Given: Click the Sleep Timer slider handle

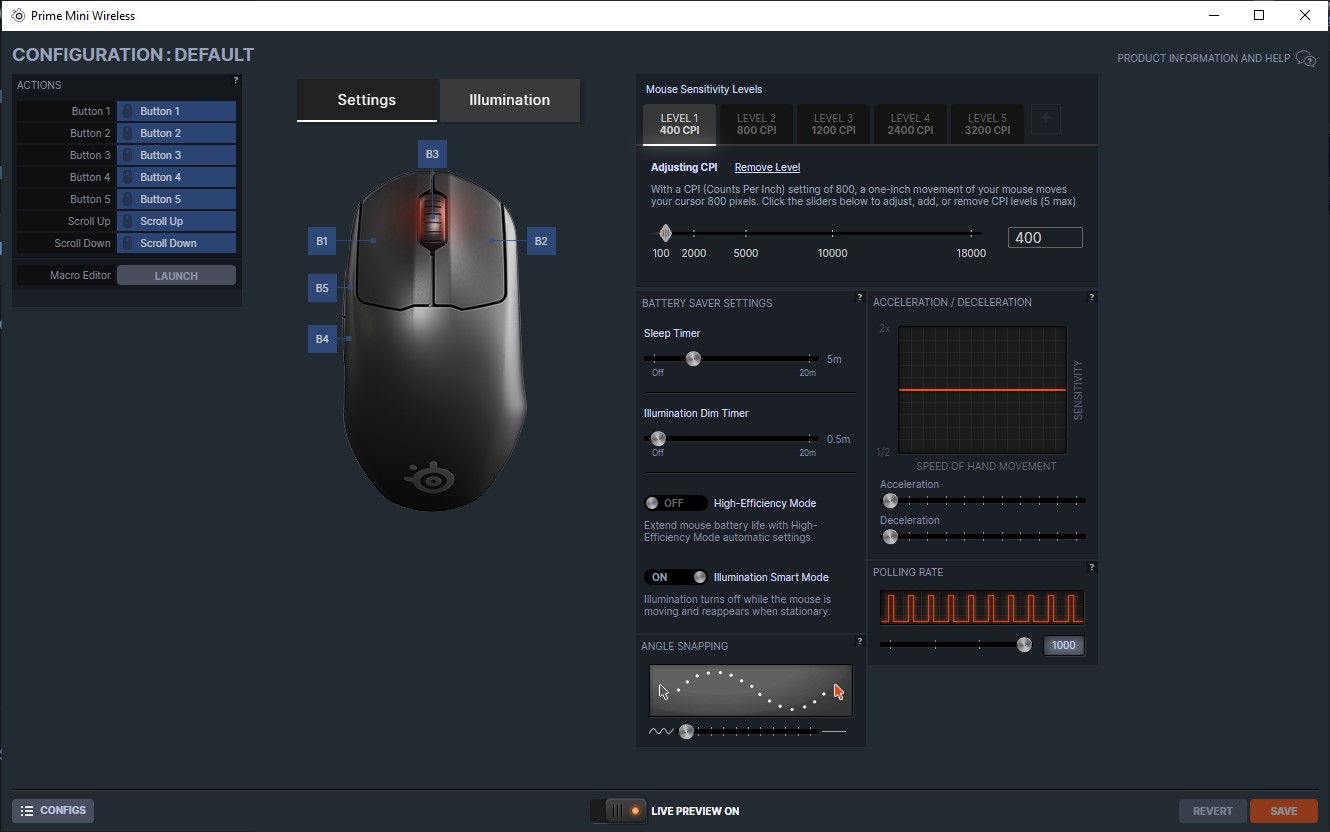Looking at the screenshot, I should (x=693, y=358).
